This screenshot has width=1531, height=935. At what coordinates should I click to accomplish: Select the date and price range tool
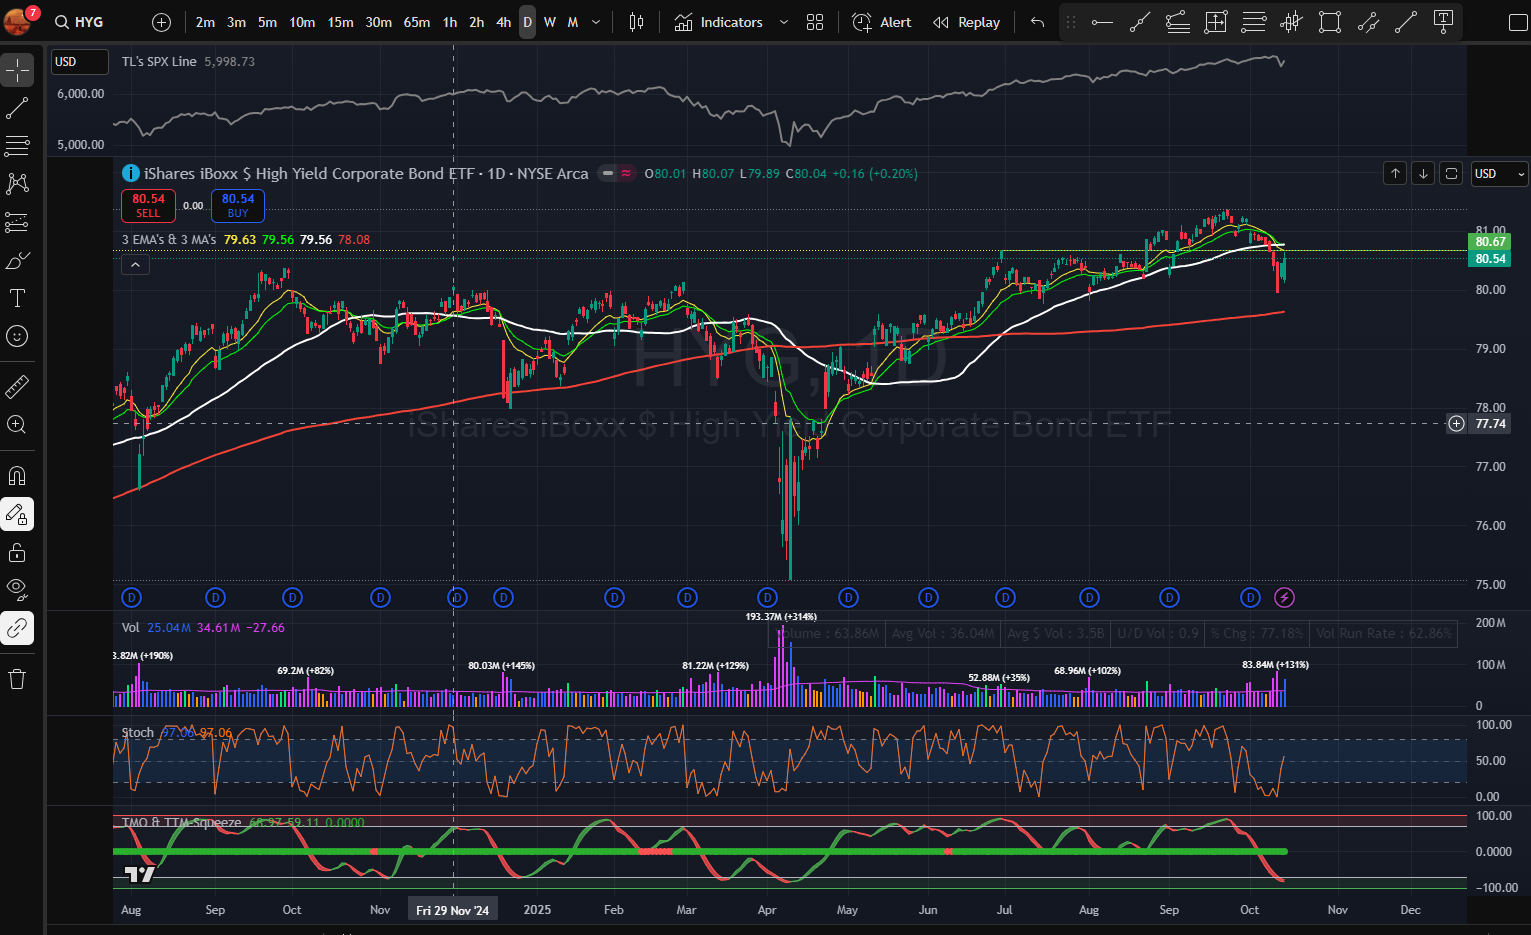pyautogui.click(x=1216, y=22)
